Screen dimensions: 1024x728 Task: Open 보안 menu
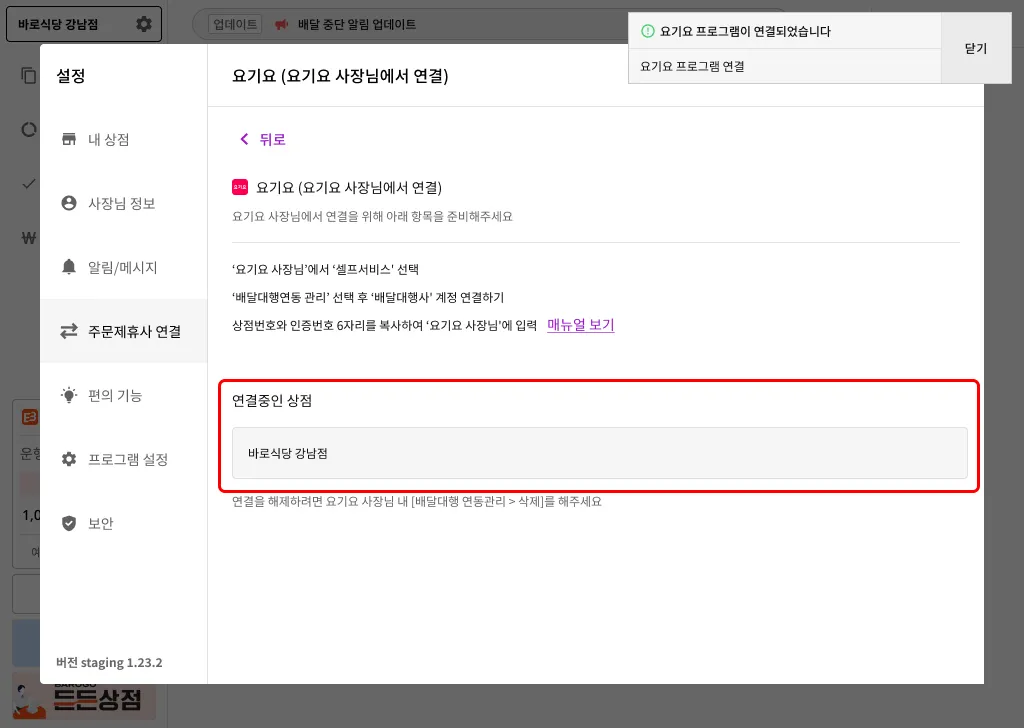[124, 523]
